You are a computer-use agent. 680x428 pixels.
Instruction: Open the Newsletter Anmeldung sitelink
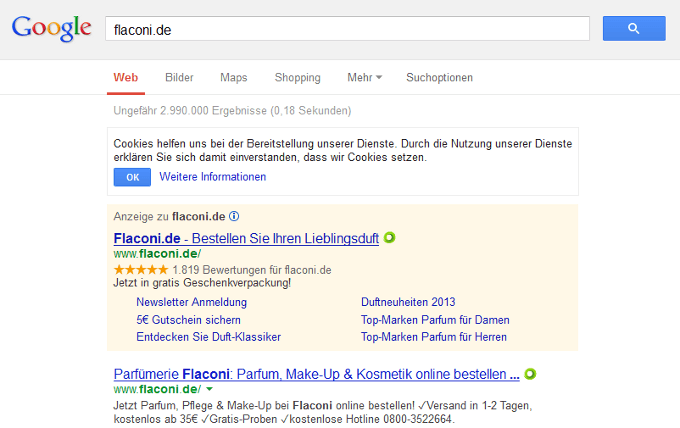(191, 302)
